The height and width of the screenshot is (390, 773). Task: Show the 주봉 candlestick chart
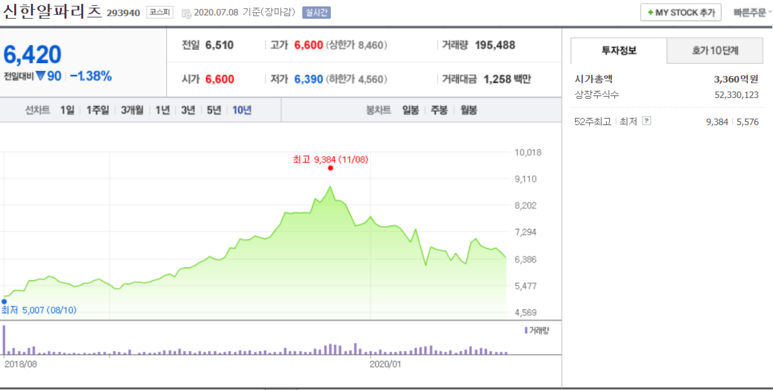click(x=439, y=110)
